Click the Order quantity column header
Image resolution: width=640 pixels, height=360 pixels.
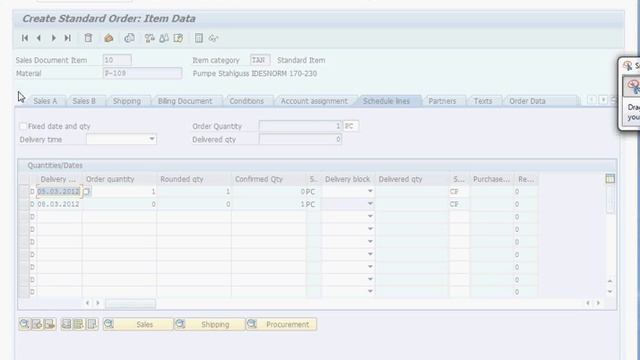tap(119, 179)
